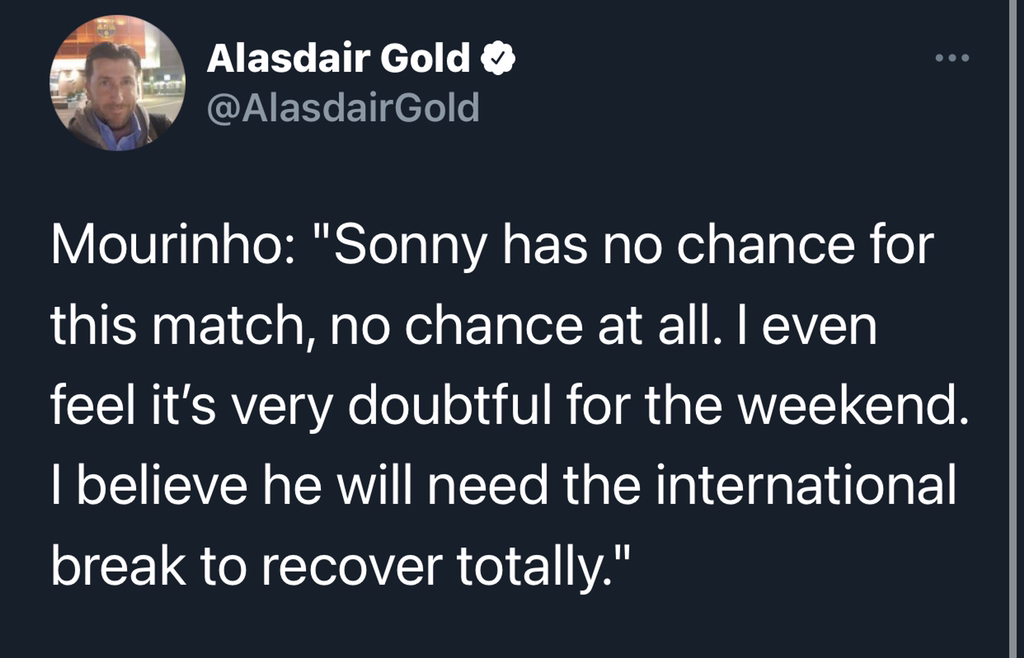Open the @AlasdairGold handle link
Viewport: 1024px width, 658px height.
[x=342, y=106]
